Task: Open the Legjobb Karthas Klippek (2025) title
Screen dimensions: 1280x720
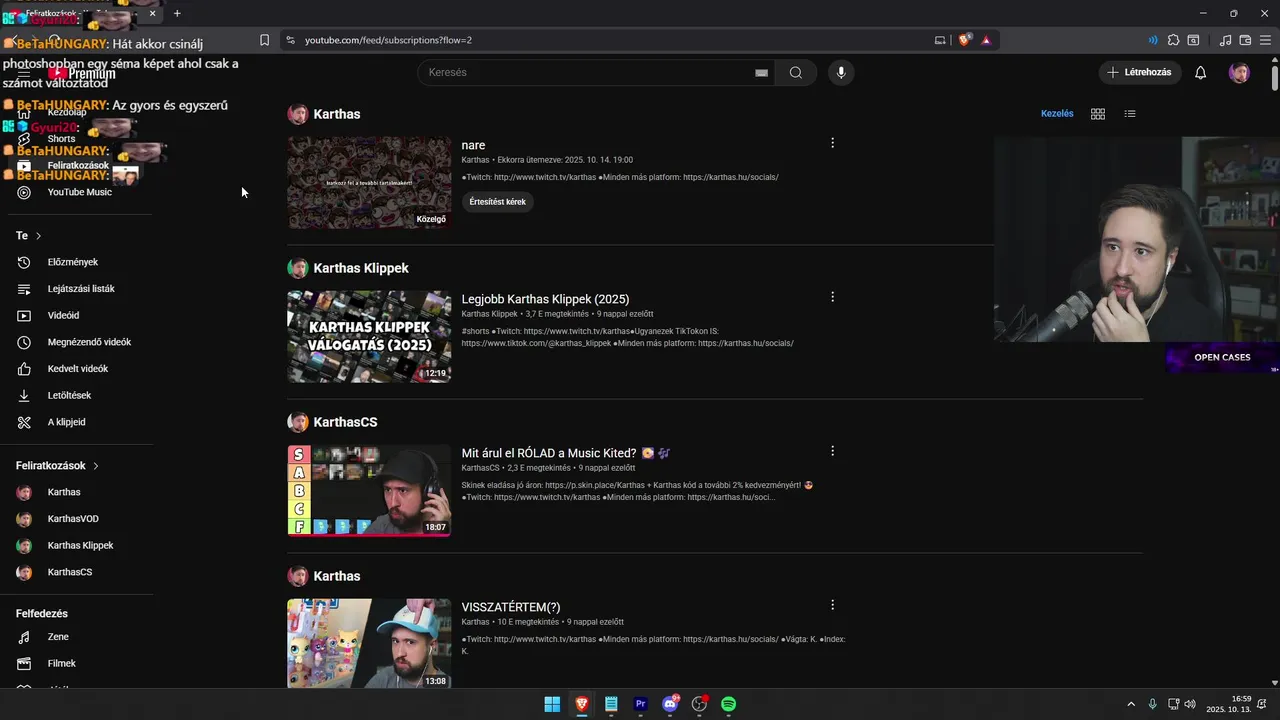Action: pyautogui.click(x=545, y=299)
